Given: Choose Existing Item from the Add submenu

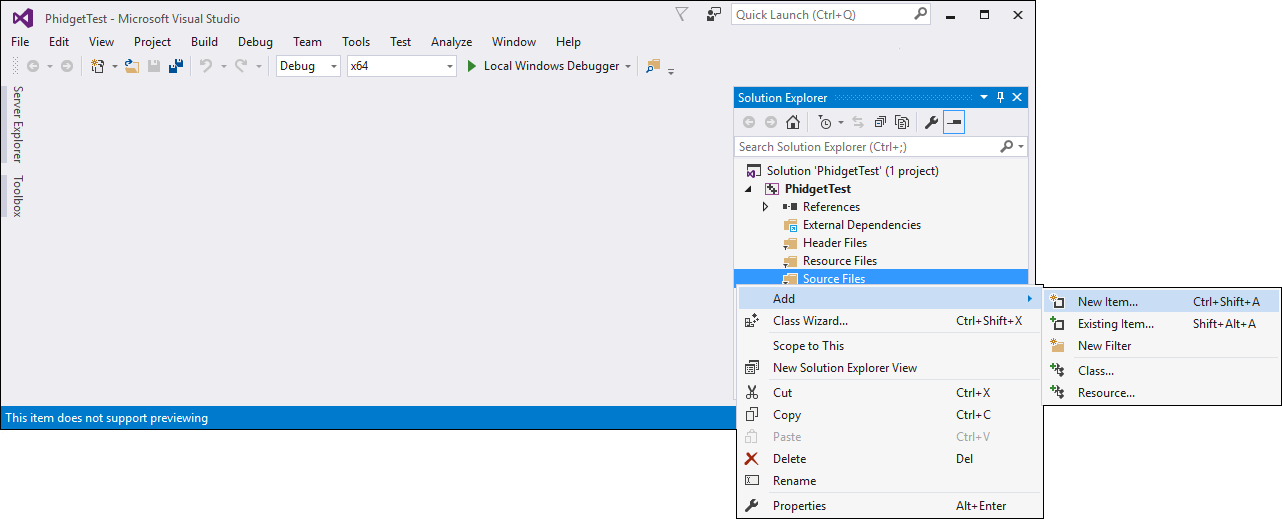Looking at the screenshot, I should pyautogui.click(x=1161, y=324).
